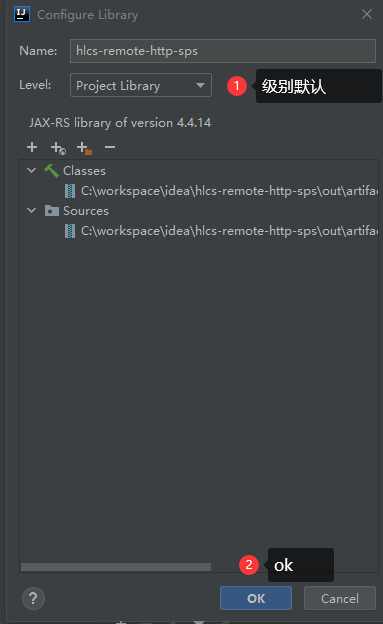Click the Name field hlcs-remote-http-sps
This screenshot has height=624, width=383.
pos(223,51)
